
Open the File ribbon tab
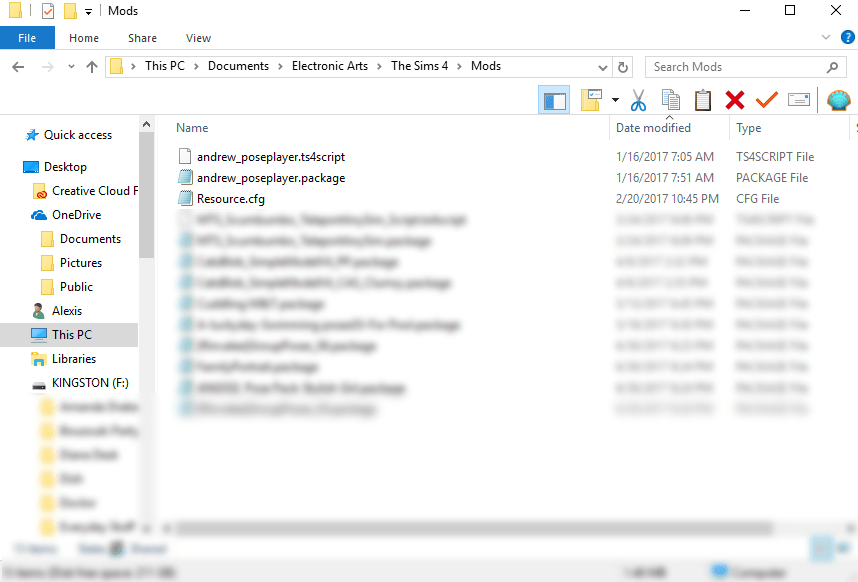(x=27, y=38)
